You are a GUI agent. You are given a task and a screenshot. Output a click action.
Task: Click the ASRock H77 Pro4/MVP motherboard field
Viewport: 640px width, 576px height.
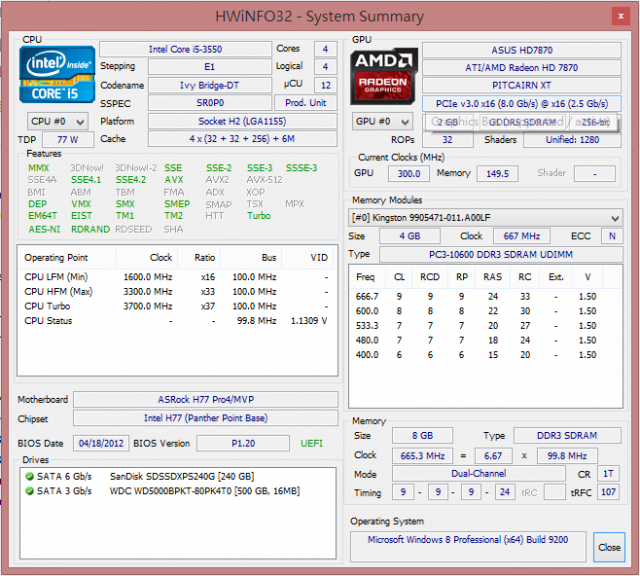click(206, 399)
